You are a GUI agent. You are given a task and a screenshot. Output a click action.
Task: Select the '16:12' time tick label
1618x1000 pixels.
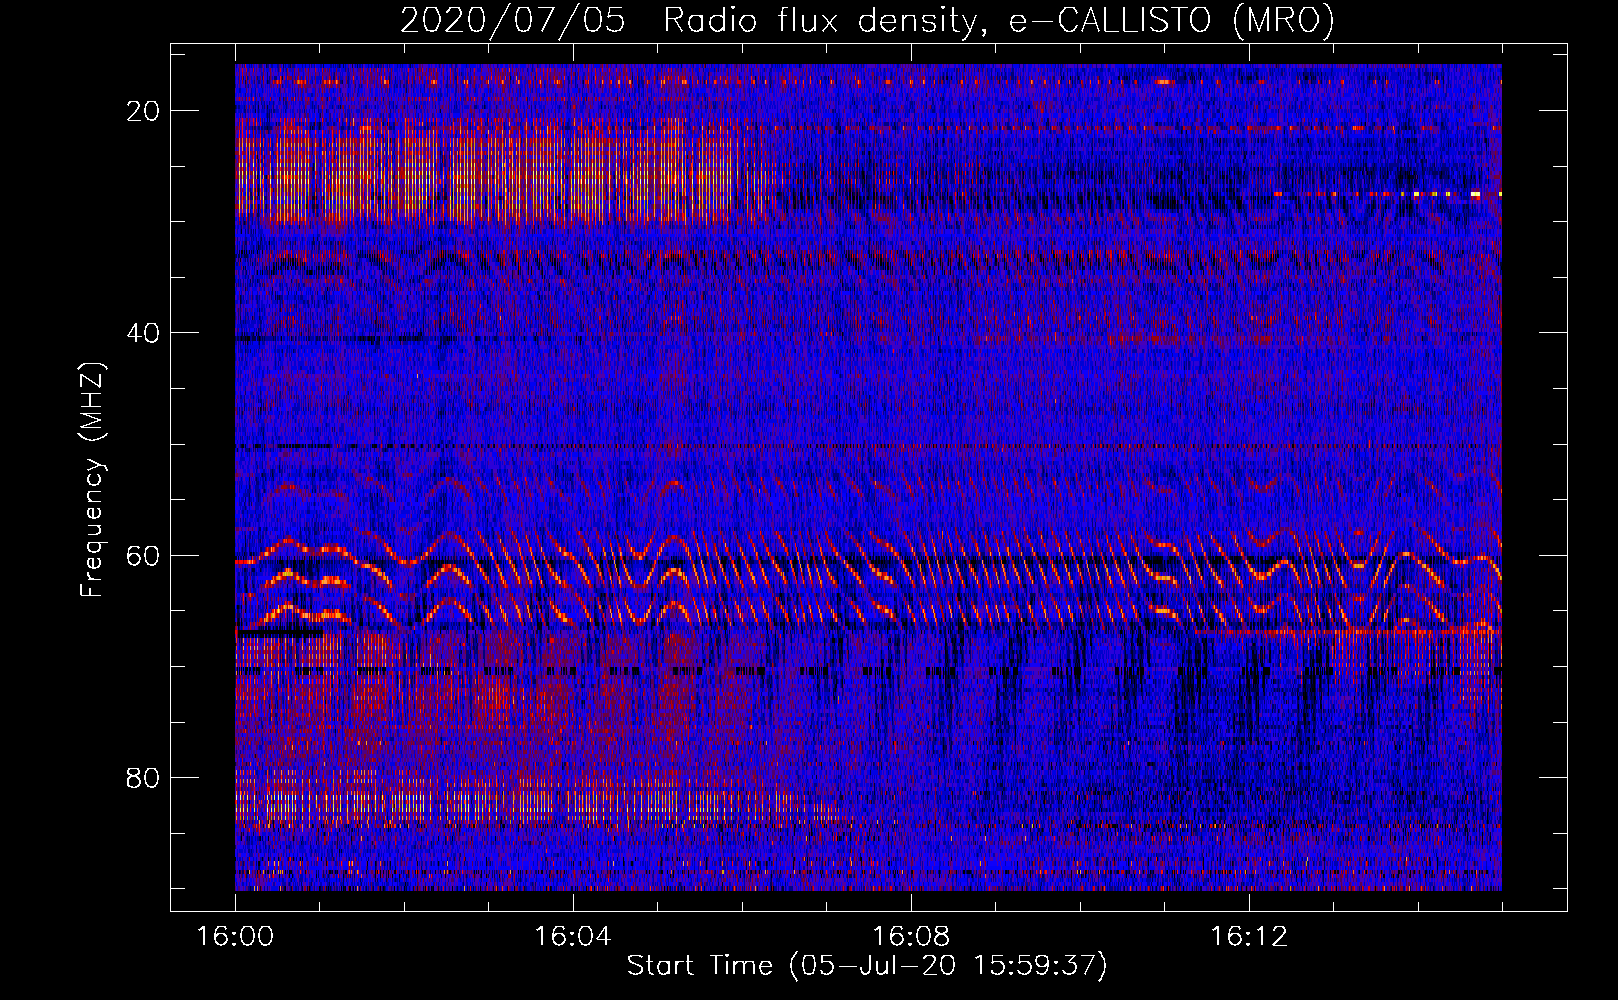1248,937
